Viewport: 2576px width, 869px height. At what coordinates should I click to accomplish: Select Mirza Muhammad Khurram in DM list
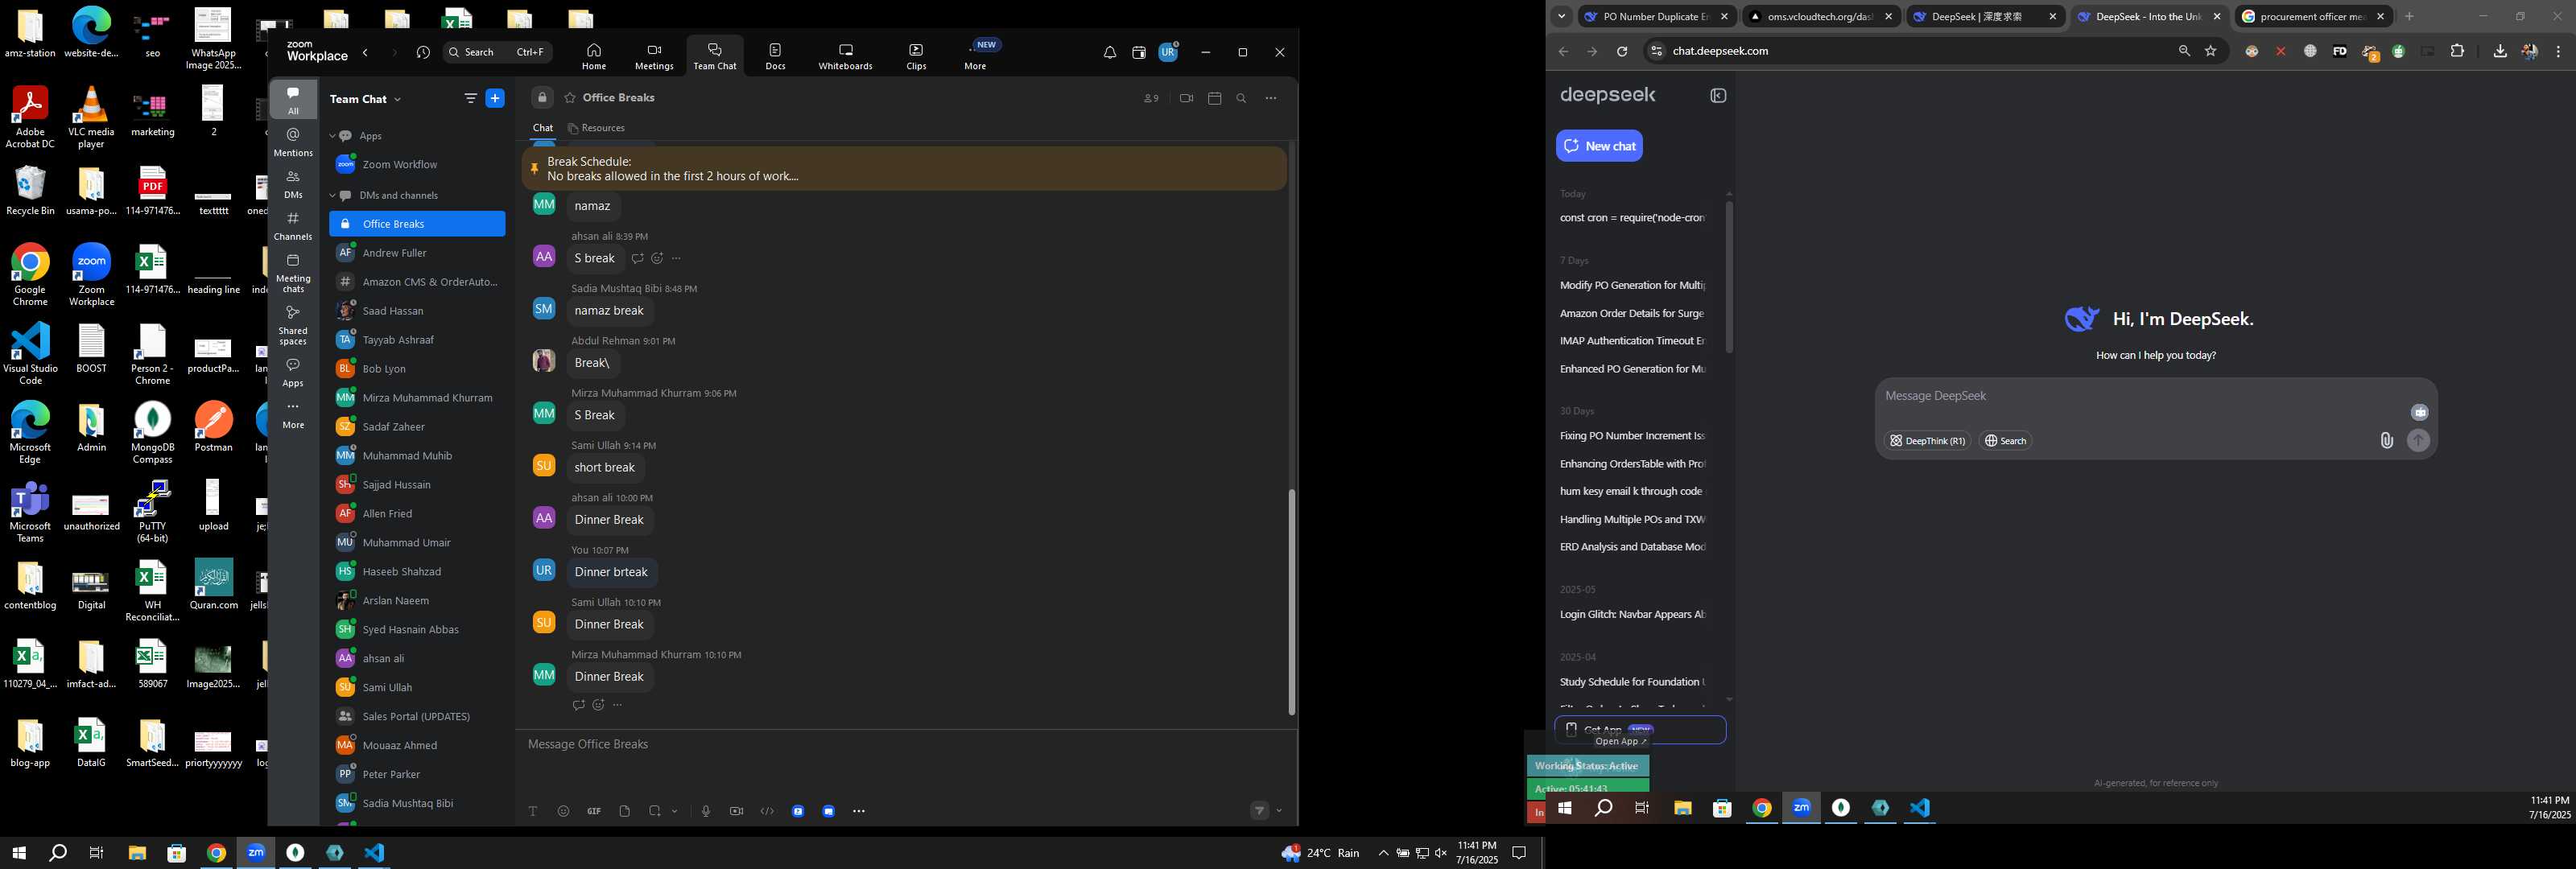417,398
